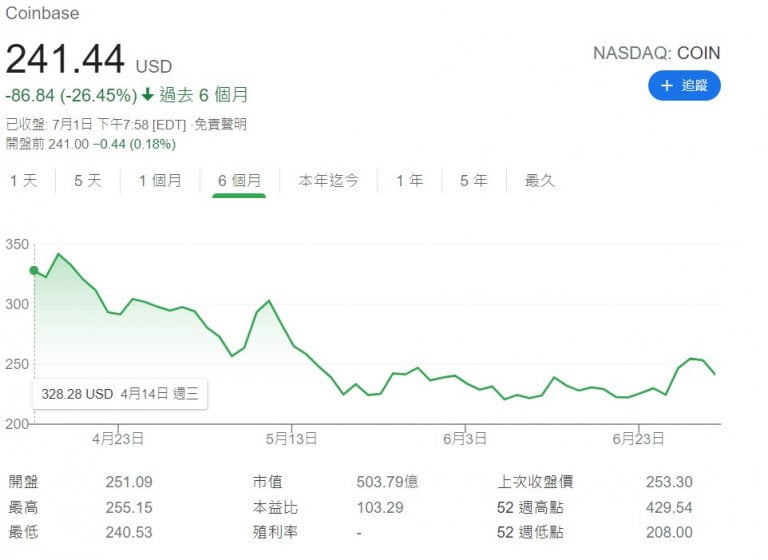Select the 5 年 range tab
The width and height of the screenshot is (768, 560).
474,181
